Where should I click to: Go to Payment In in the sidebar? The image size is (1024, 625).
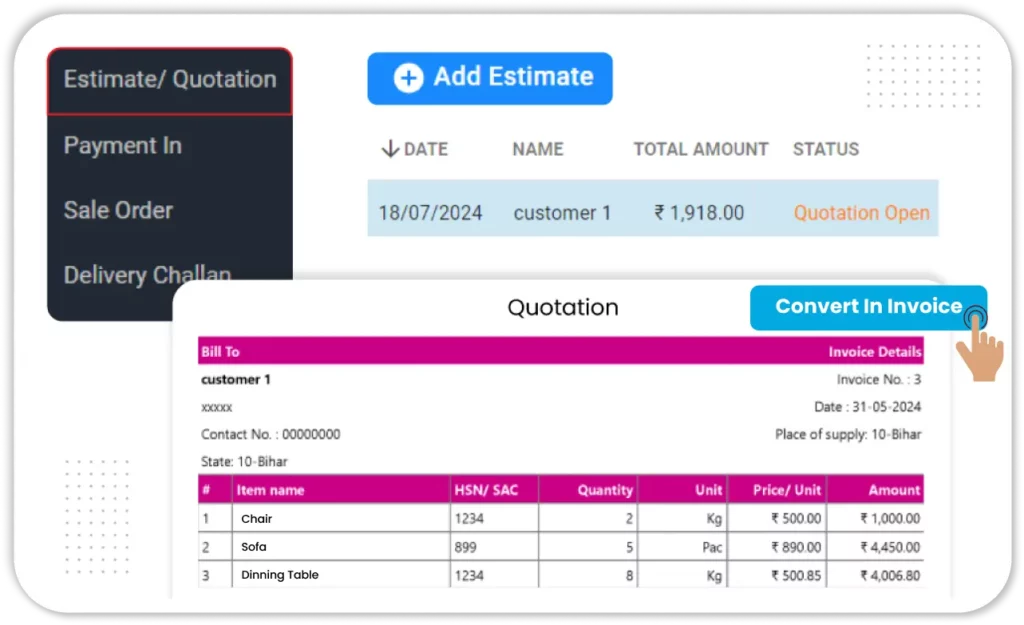coord(123,146)
